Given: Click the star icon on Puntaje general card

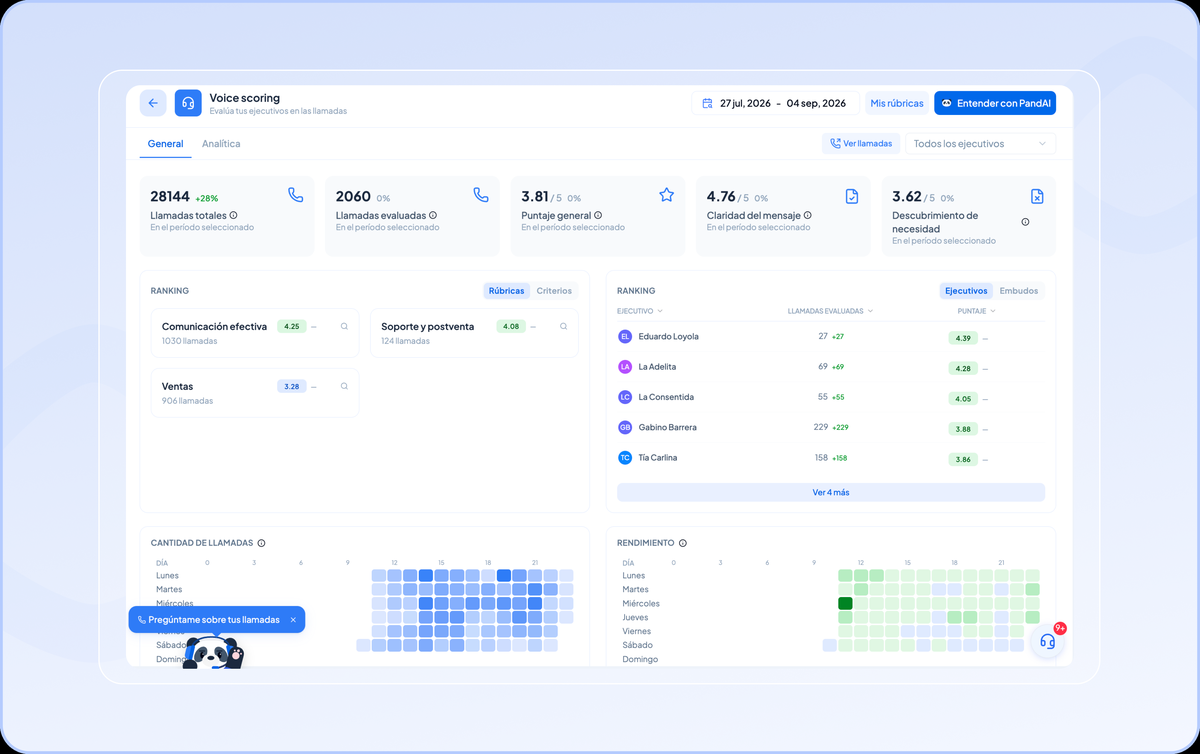Looking at the screenshot, I should pos(667,195).
